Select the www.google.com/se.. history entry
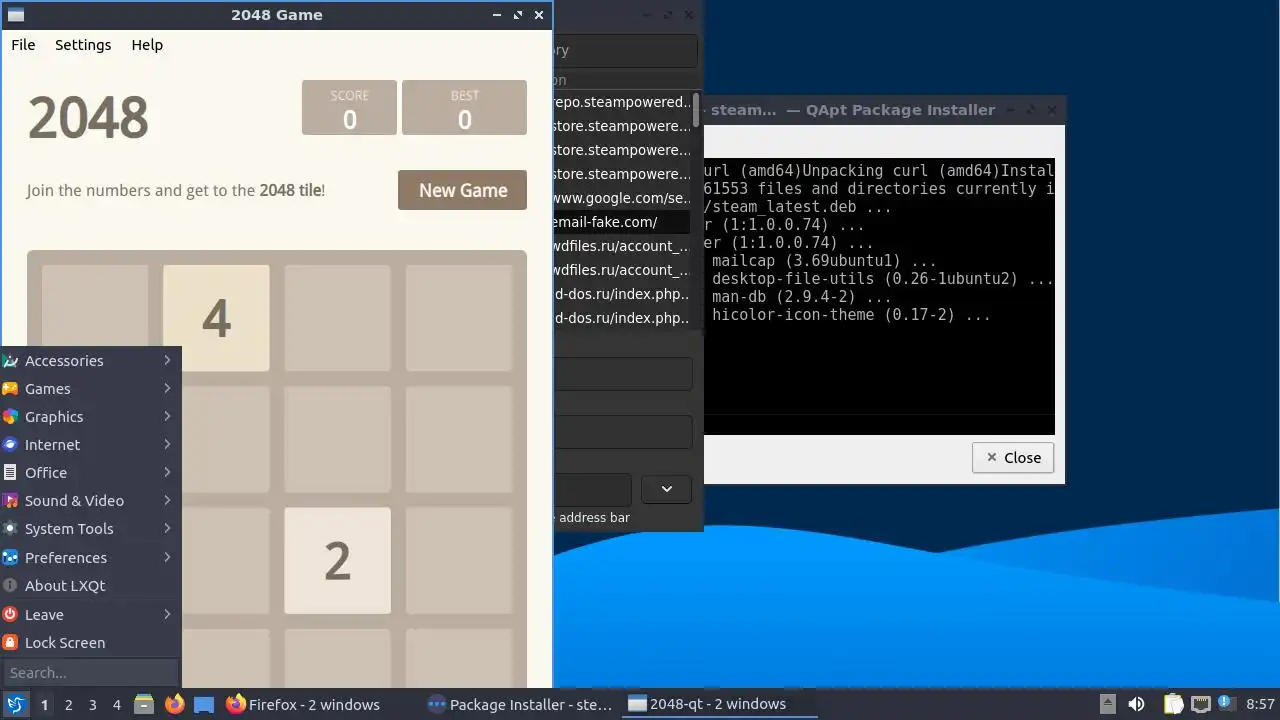The height and width of the screenshot is (720, 1280). [621, 198]
